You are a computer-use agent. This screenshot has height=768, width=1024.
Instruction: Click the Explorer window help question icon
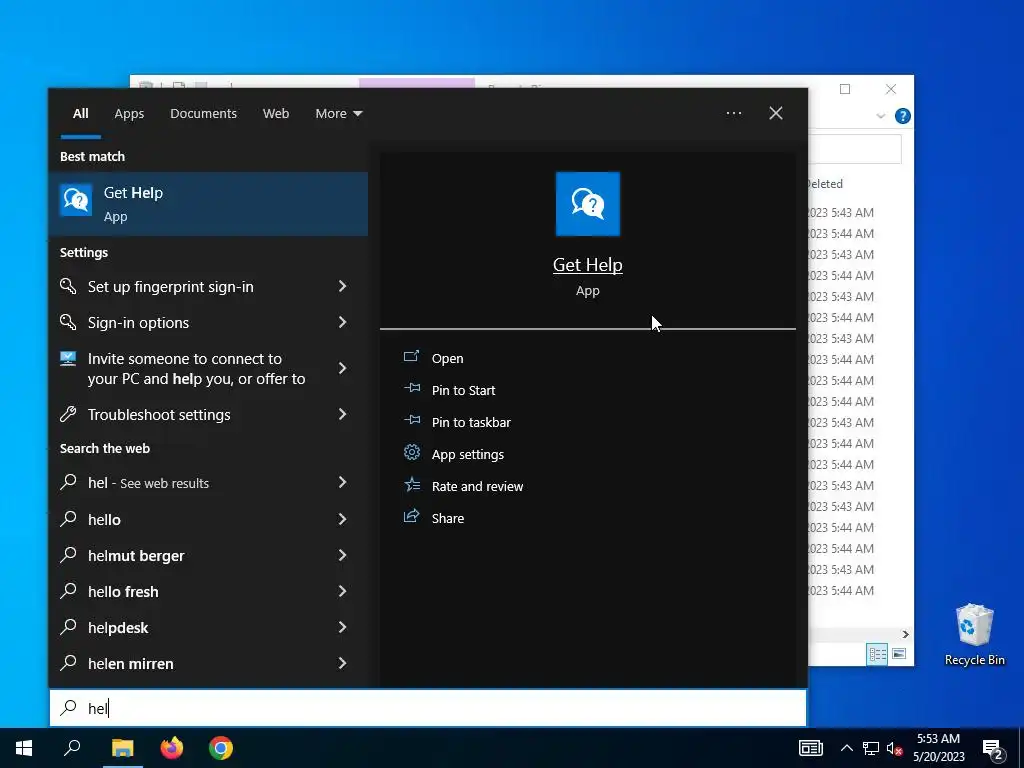903,116
